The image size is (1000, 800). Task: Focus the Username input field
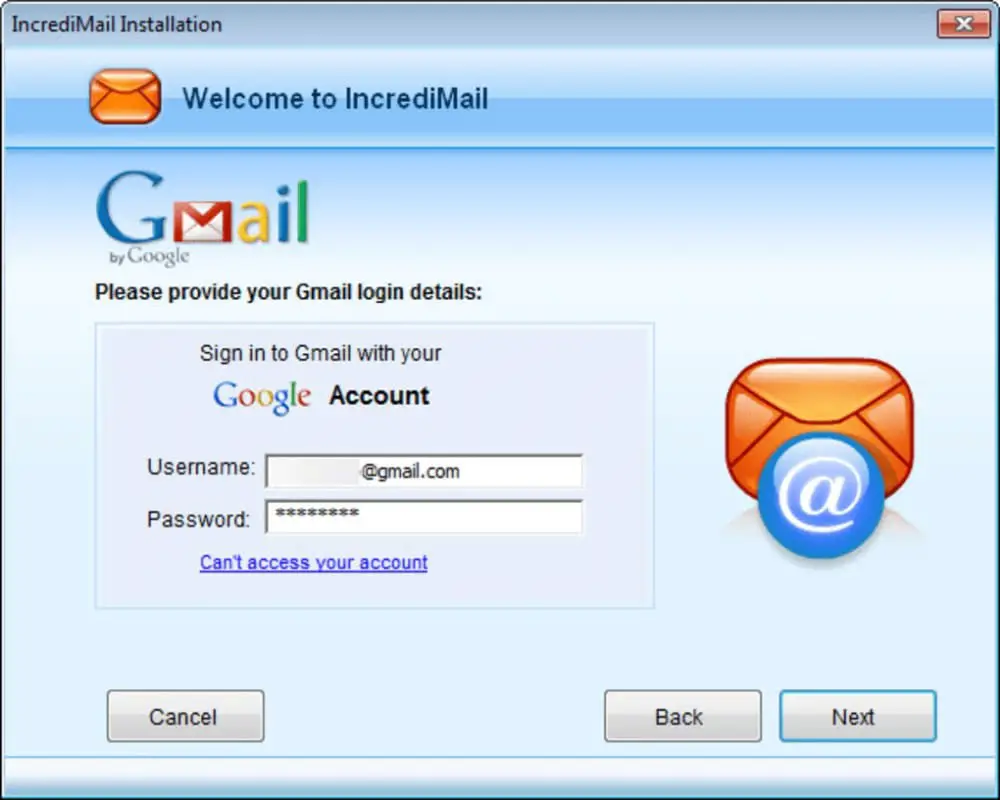point(424,471)
